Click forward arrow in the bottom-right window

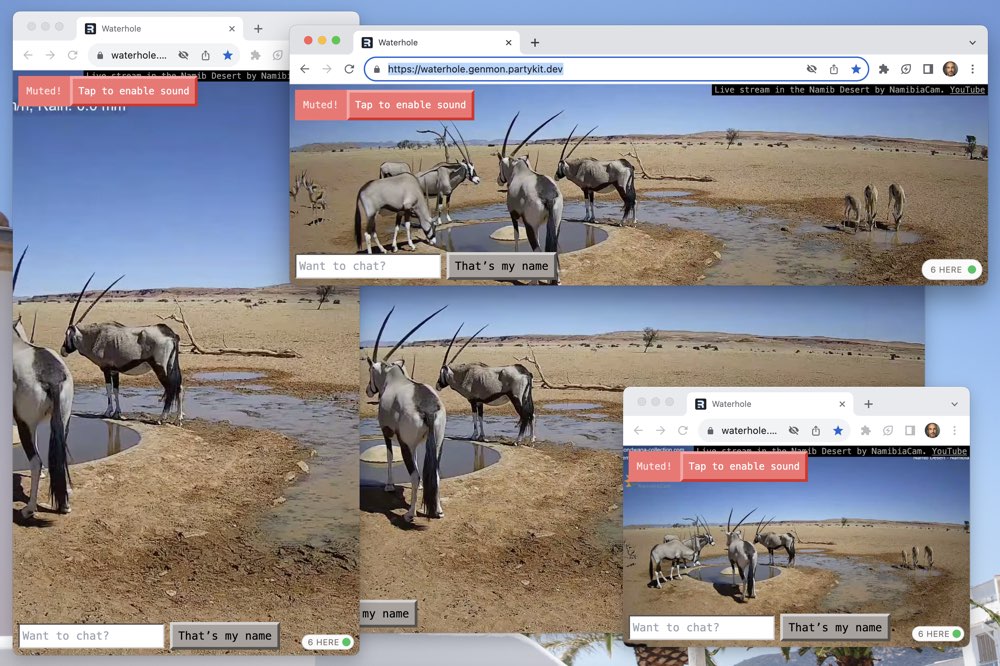[x=660, y=431]
